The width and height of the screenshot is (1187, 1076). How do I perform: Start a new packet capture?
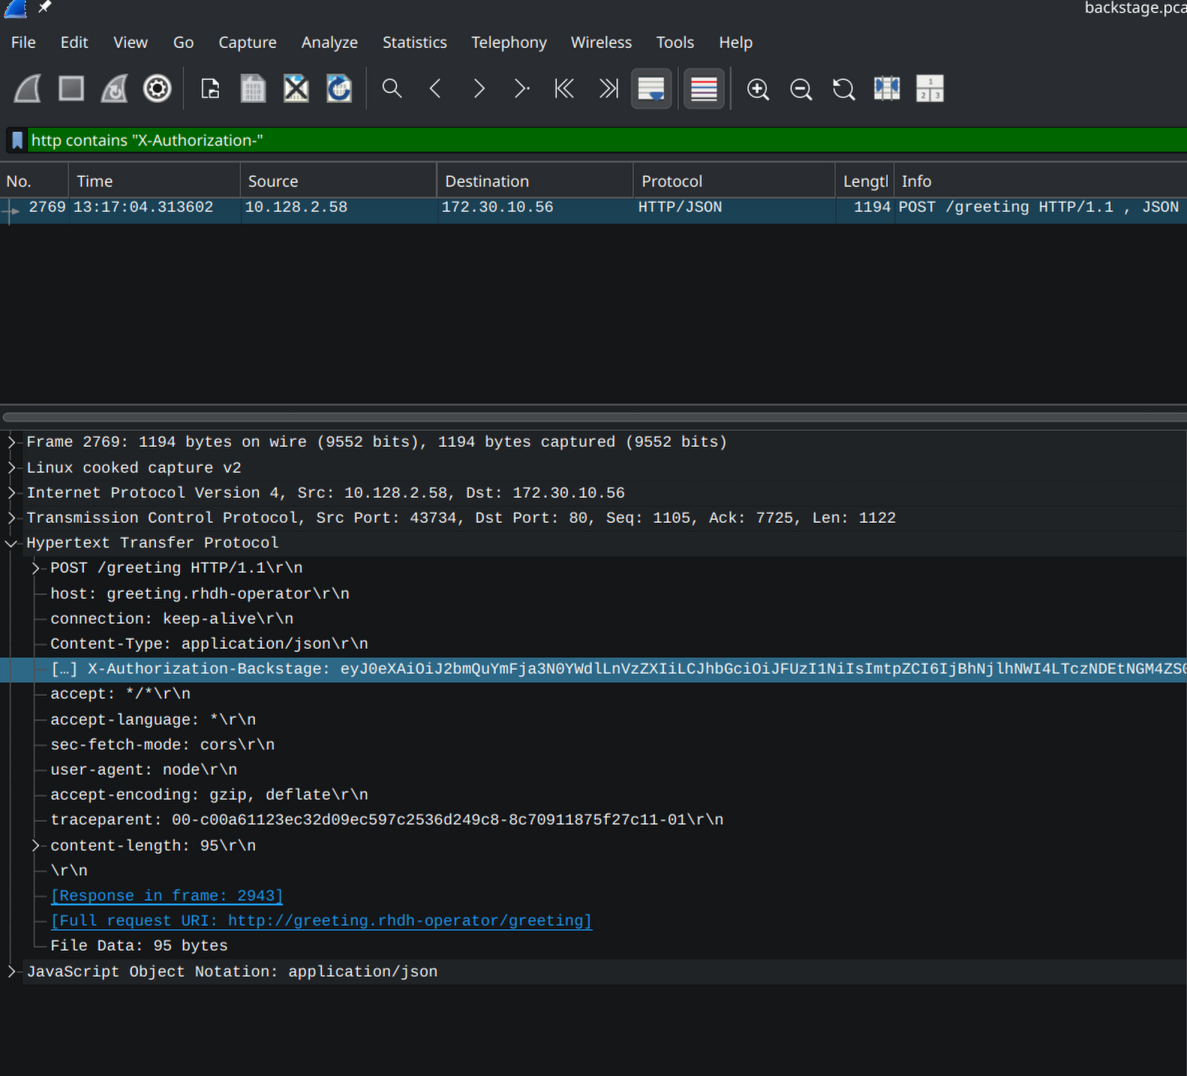click(x=28, y=89)
